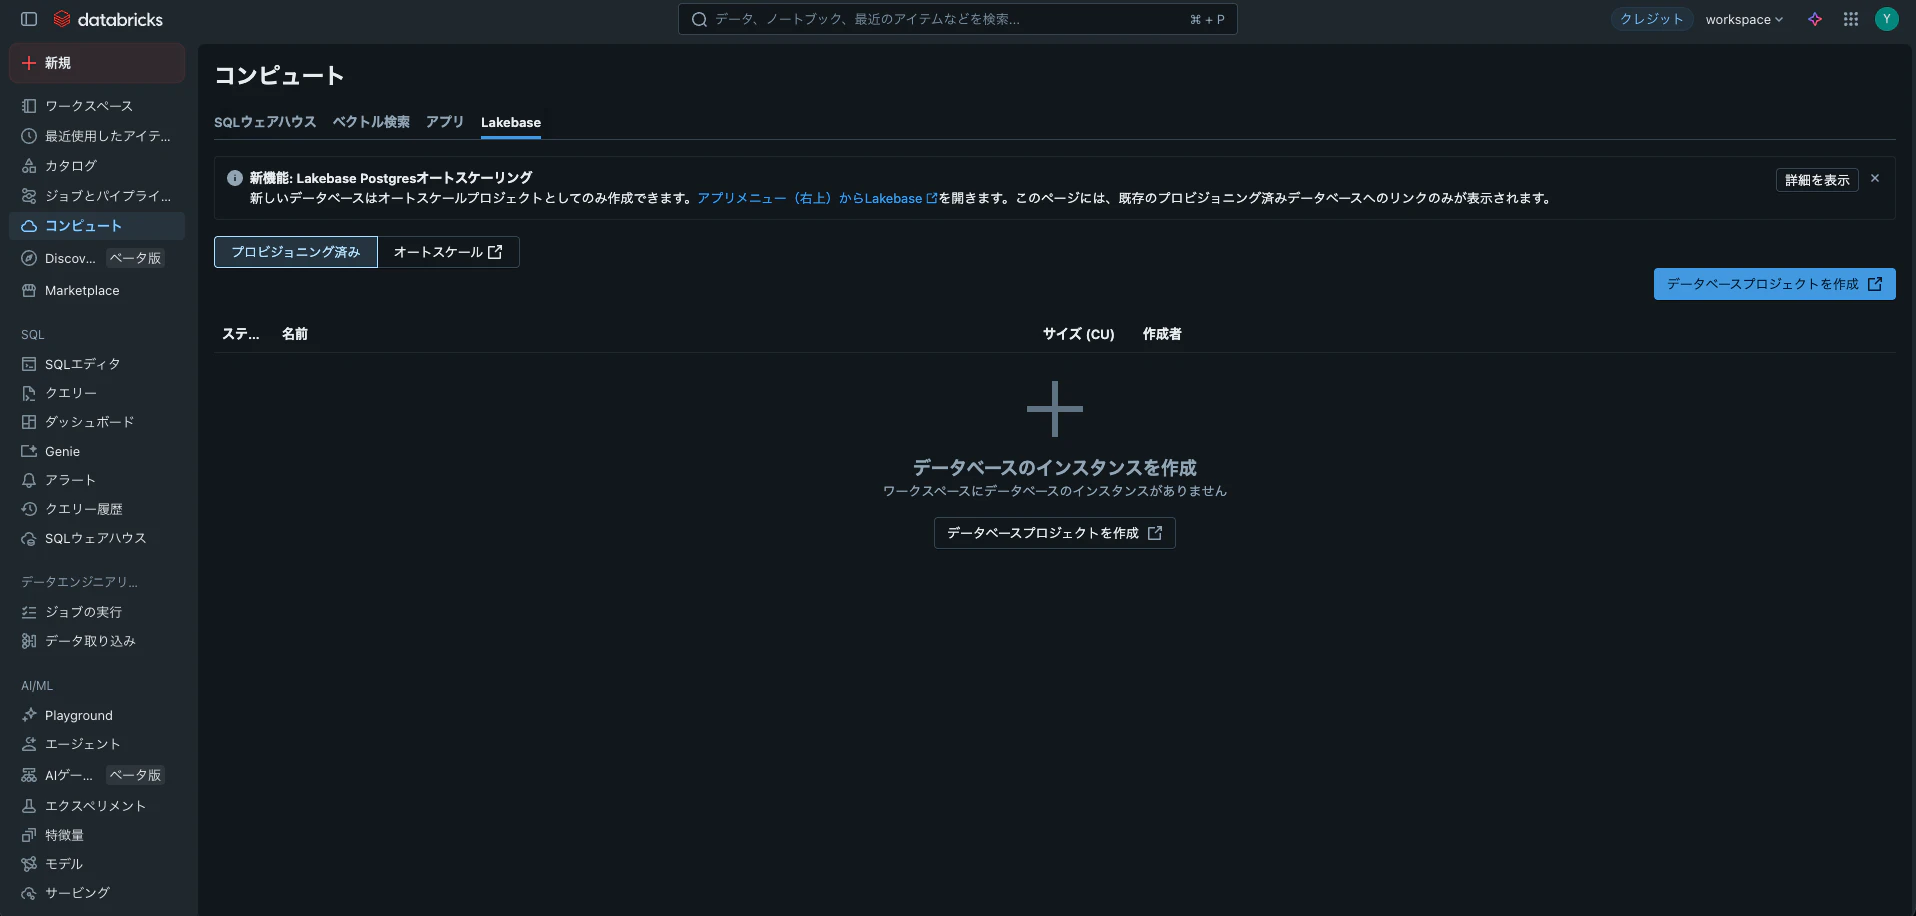Screen dimensions: 1916x916
Task: Open ダッシュボード in the sidebar
Action: click(x=97, y=422)
